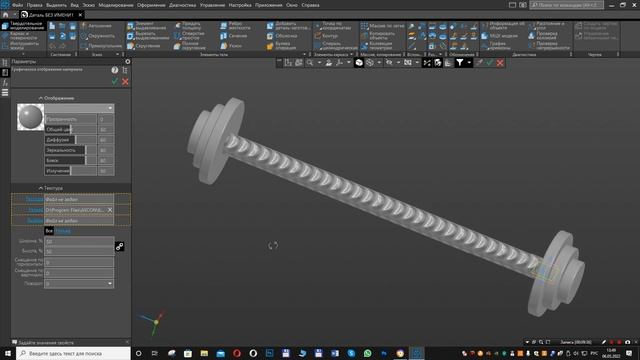640x360 pixels.
Task: Open the Параметры panel gear settings
Action: [x=128, y=62]
